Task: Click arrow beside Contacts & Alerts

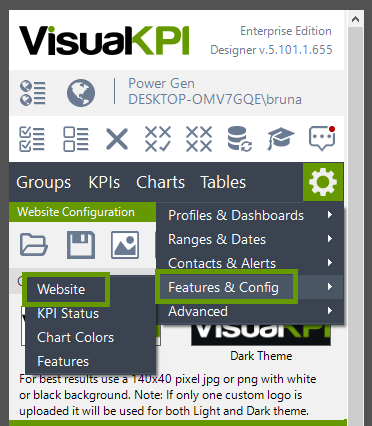Action: tap(330, 263)
